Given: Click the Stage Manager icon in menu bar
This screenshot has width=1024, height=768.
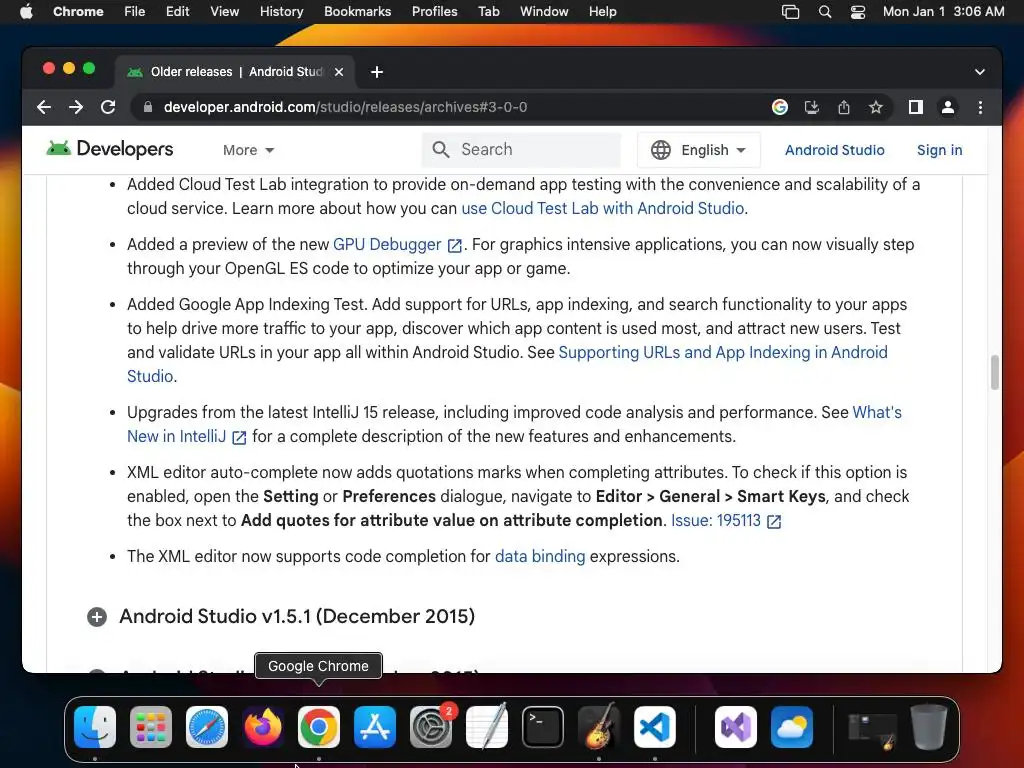Looking at the screenshot, I should (x=790, y=12).
